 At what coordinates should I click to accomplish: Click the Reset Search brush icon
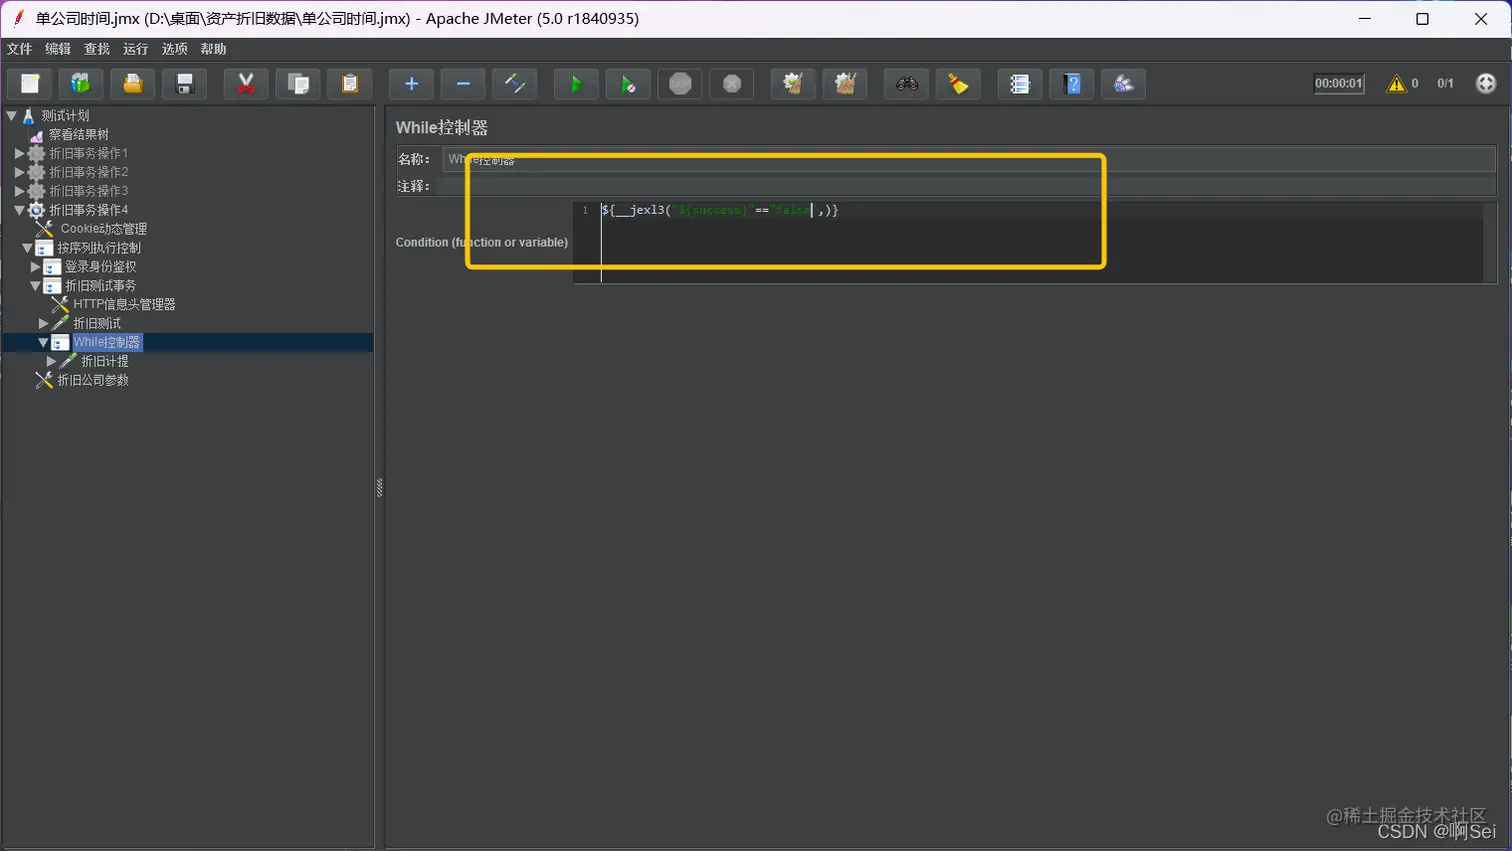[x=958, y=84]
